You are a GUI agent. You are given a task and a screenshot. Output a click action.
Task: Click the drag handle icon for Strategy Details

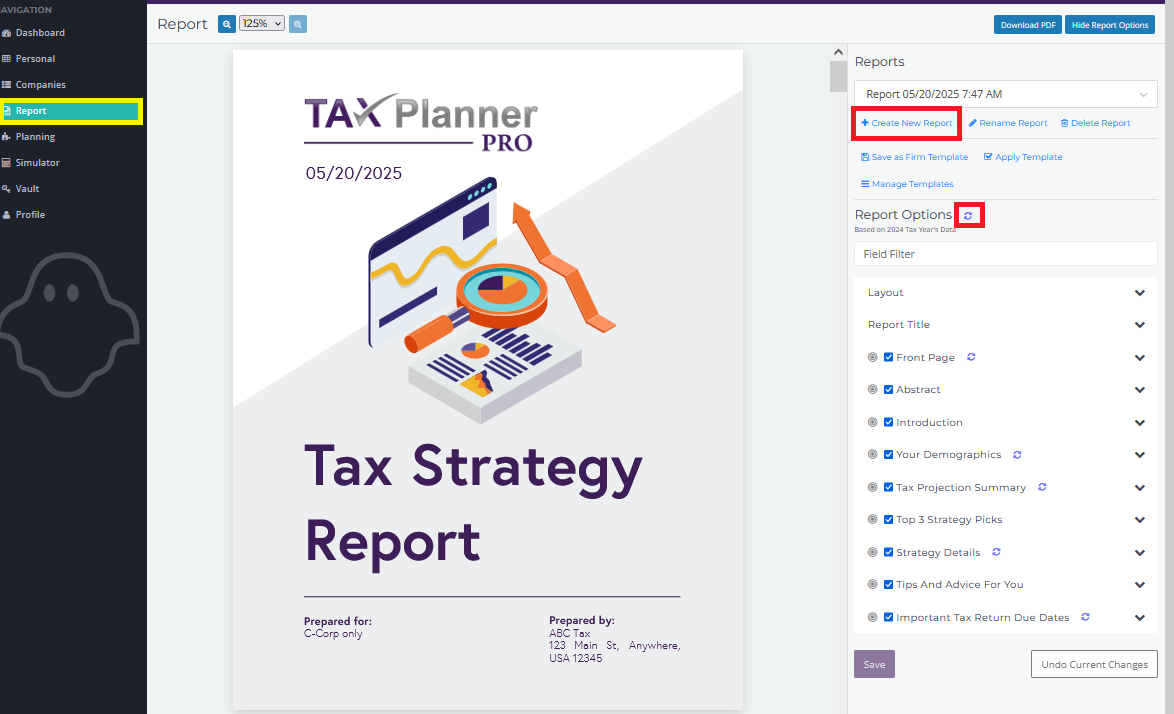coord(872,552)
